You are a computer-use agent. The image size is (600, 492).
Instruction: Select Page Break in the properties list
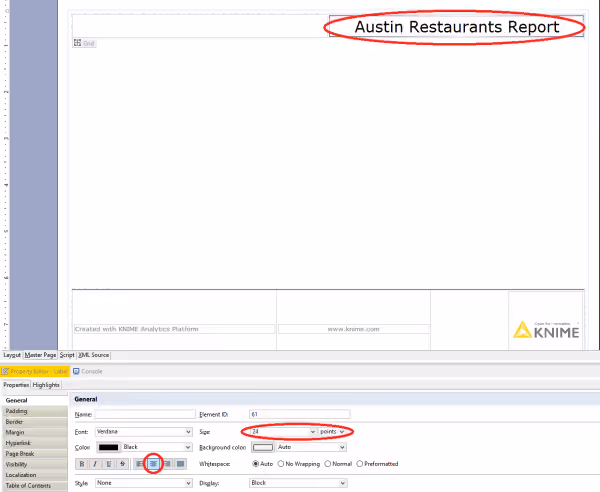[x=35, y=454]
